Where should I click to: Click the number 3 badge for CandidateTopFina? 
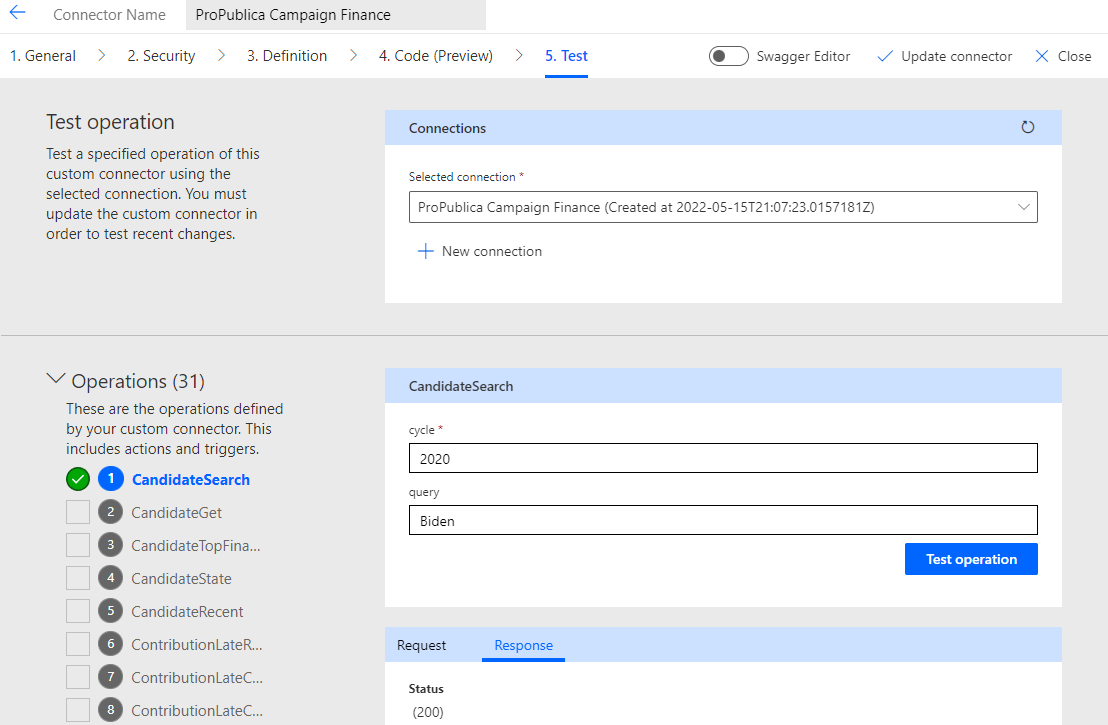point(111,545)
